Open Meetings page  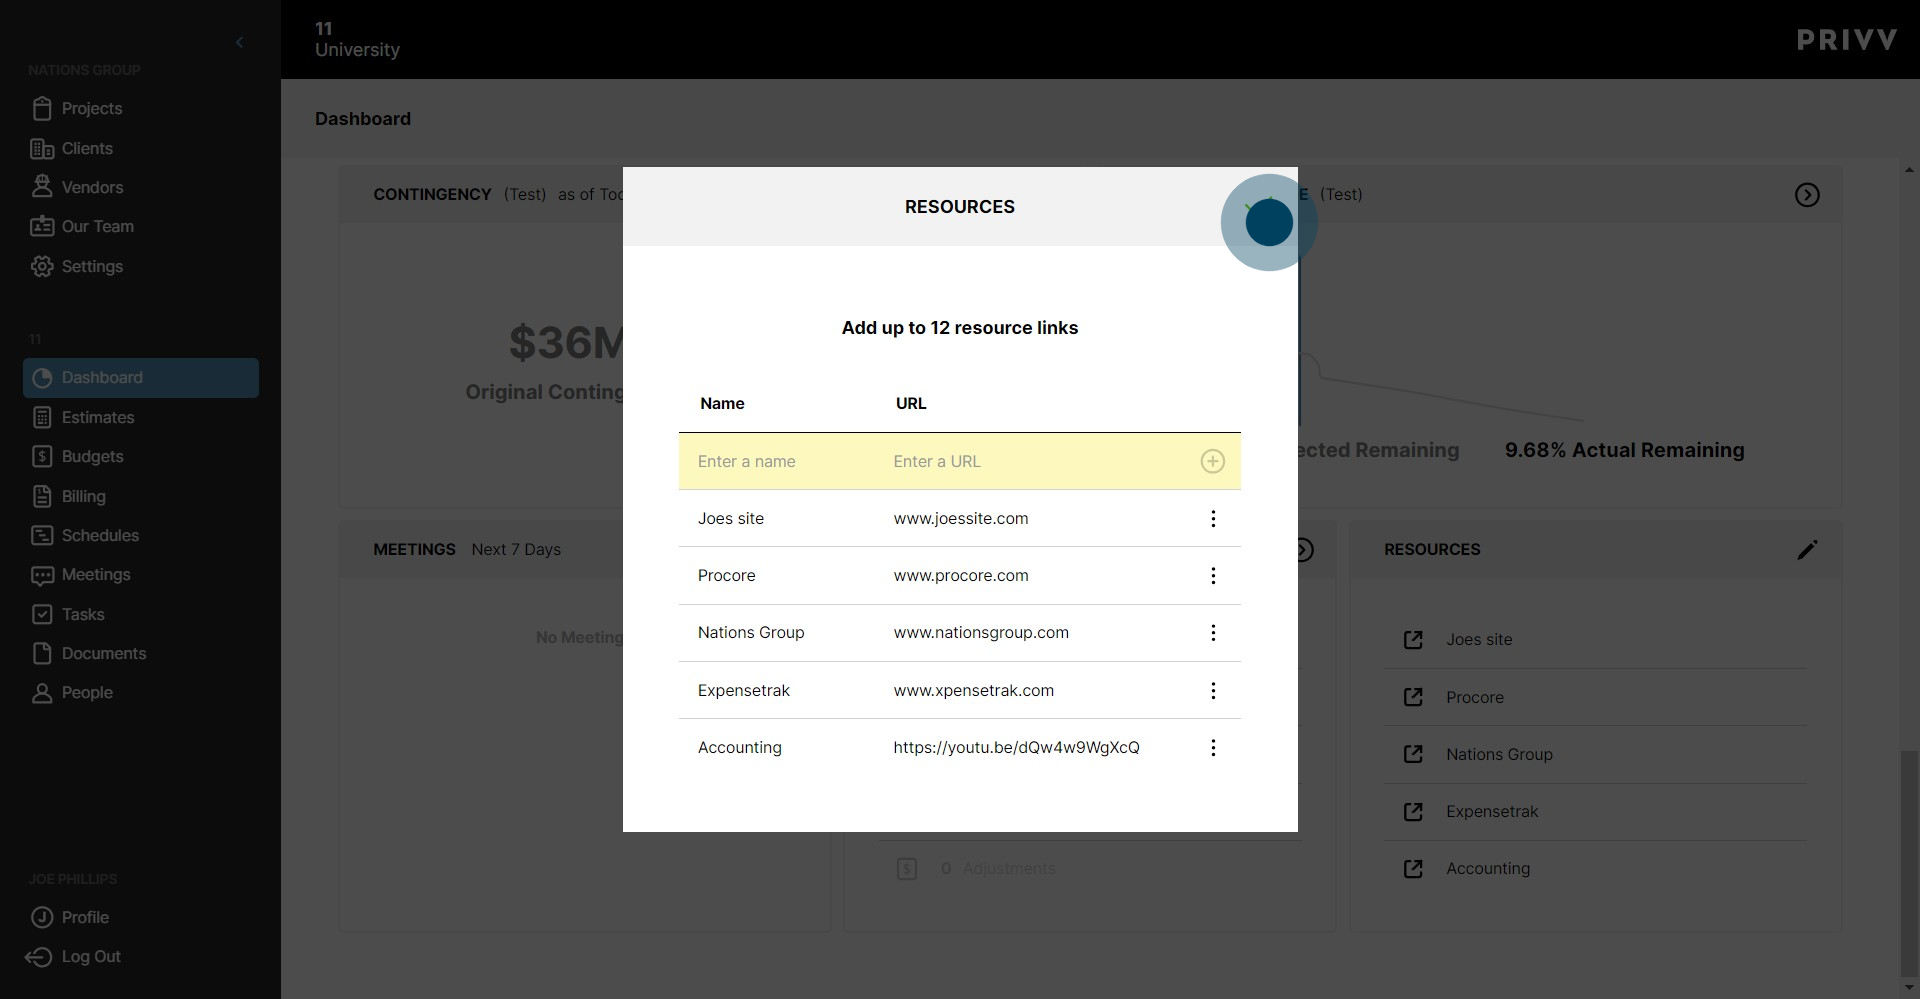click(x=96, y=575)
